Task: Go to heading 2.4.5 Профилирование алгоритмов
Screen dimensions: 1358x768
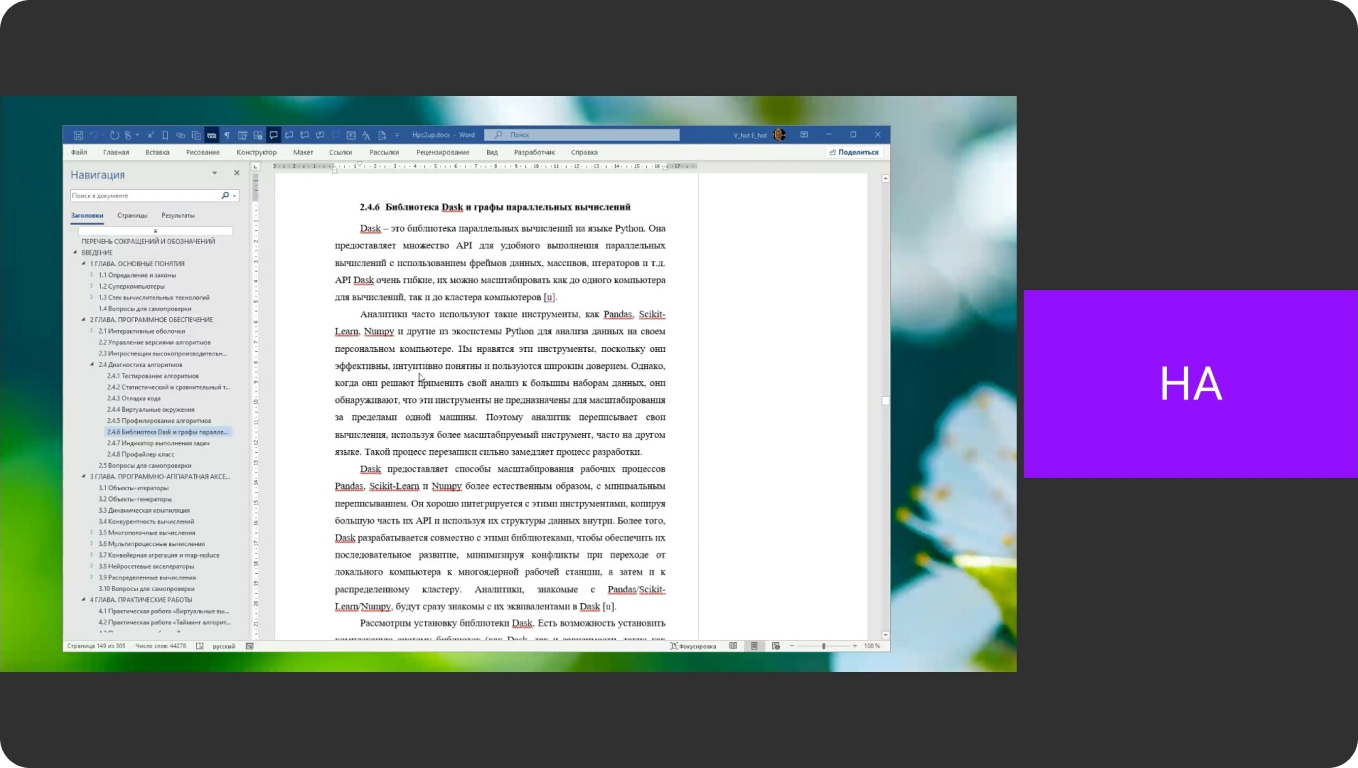Action: point(159,421)
